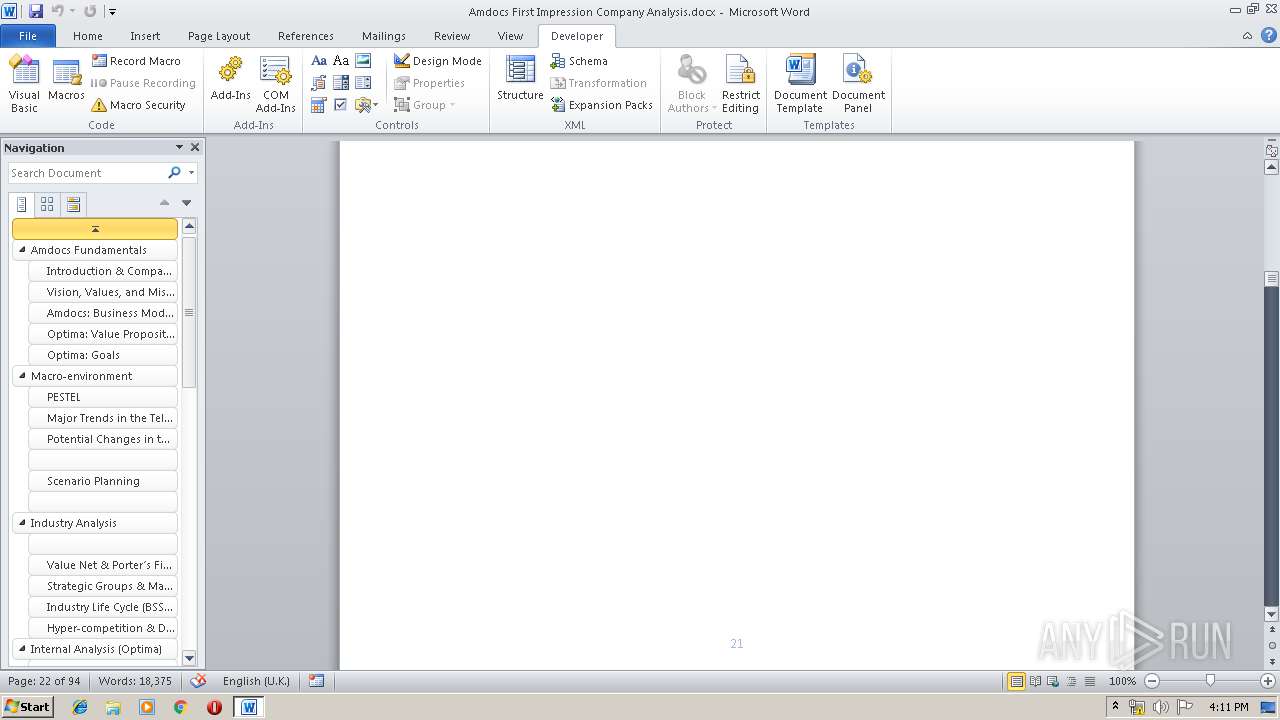Switch to Full Screen Reading view
The image size is (1280, 720).
(x=1035, y=681)
